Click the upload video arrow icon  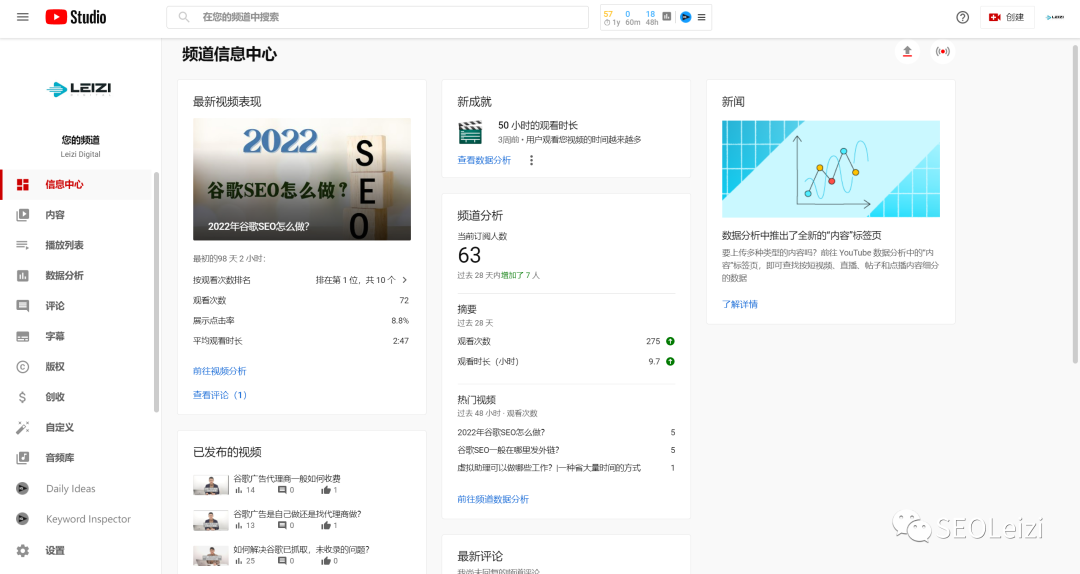tap(907, 52)
